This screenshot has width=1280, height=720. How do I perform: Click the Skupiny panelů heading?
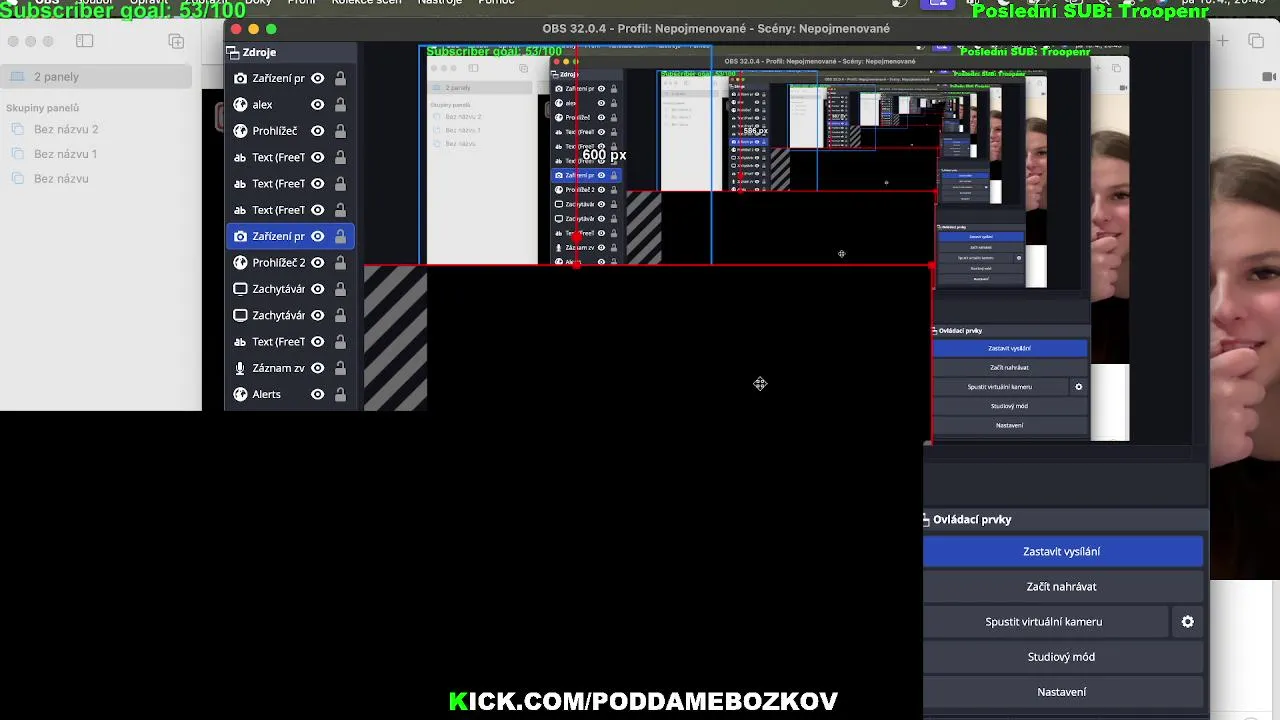[x=42, y=108]
